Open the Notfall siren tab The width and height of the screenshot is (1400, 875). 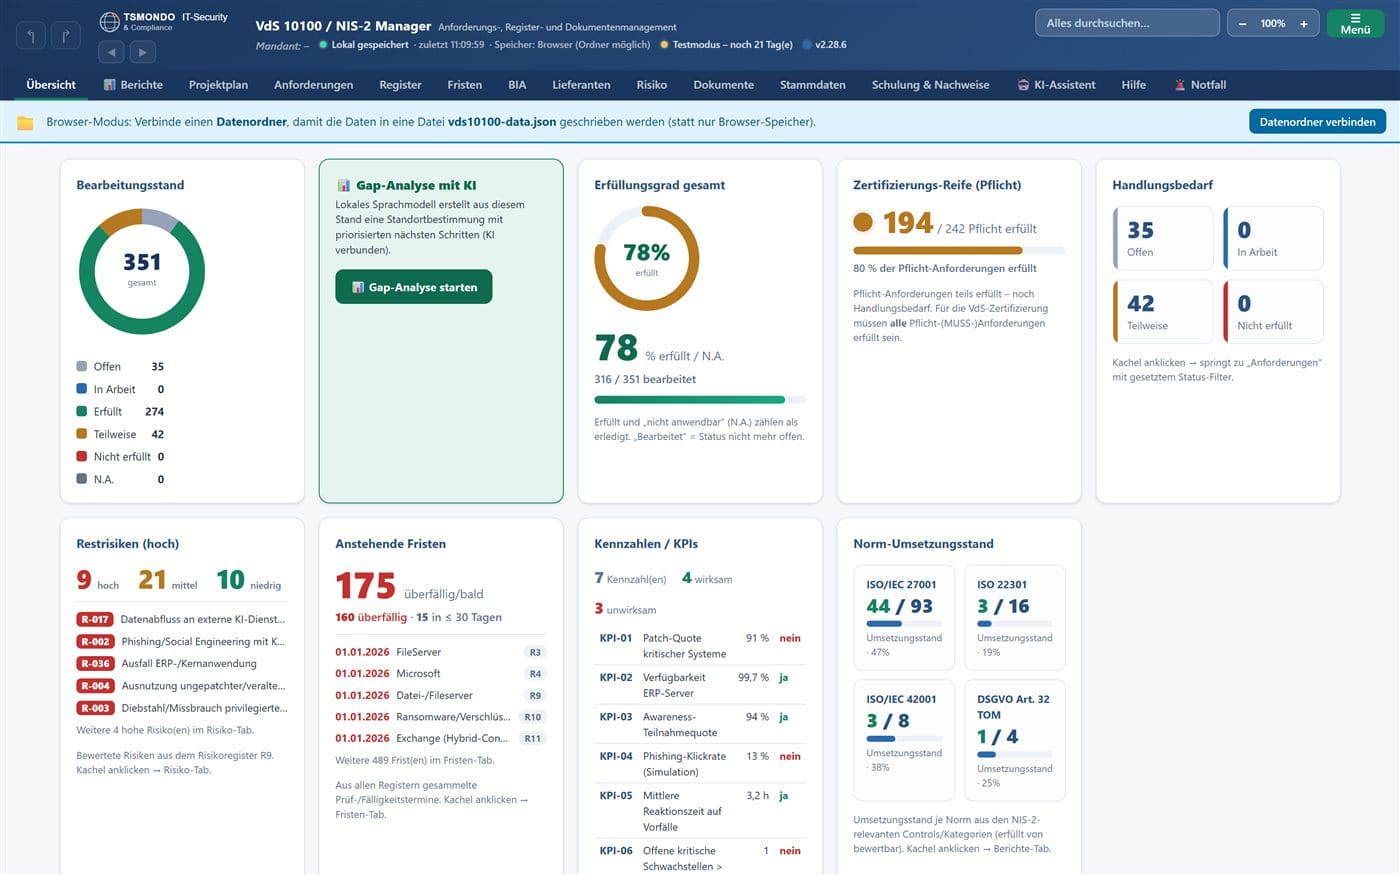point(1200,85)
